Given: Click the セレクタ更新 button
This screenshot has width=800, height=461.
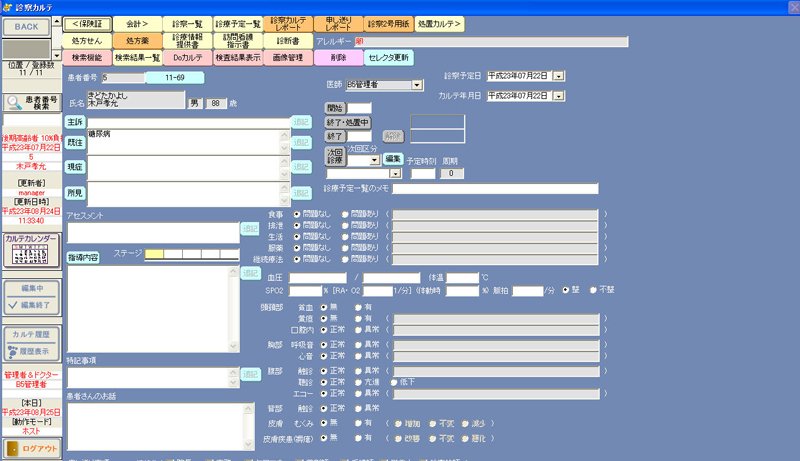Looking at the screenshot, I should click(388, 58).
